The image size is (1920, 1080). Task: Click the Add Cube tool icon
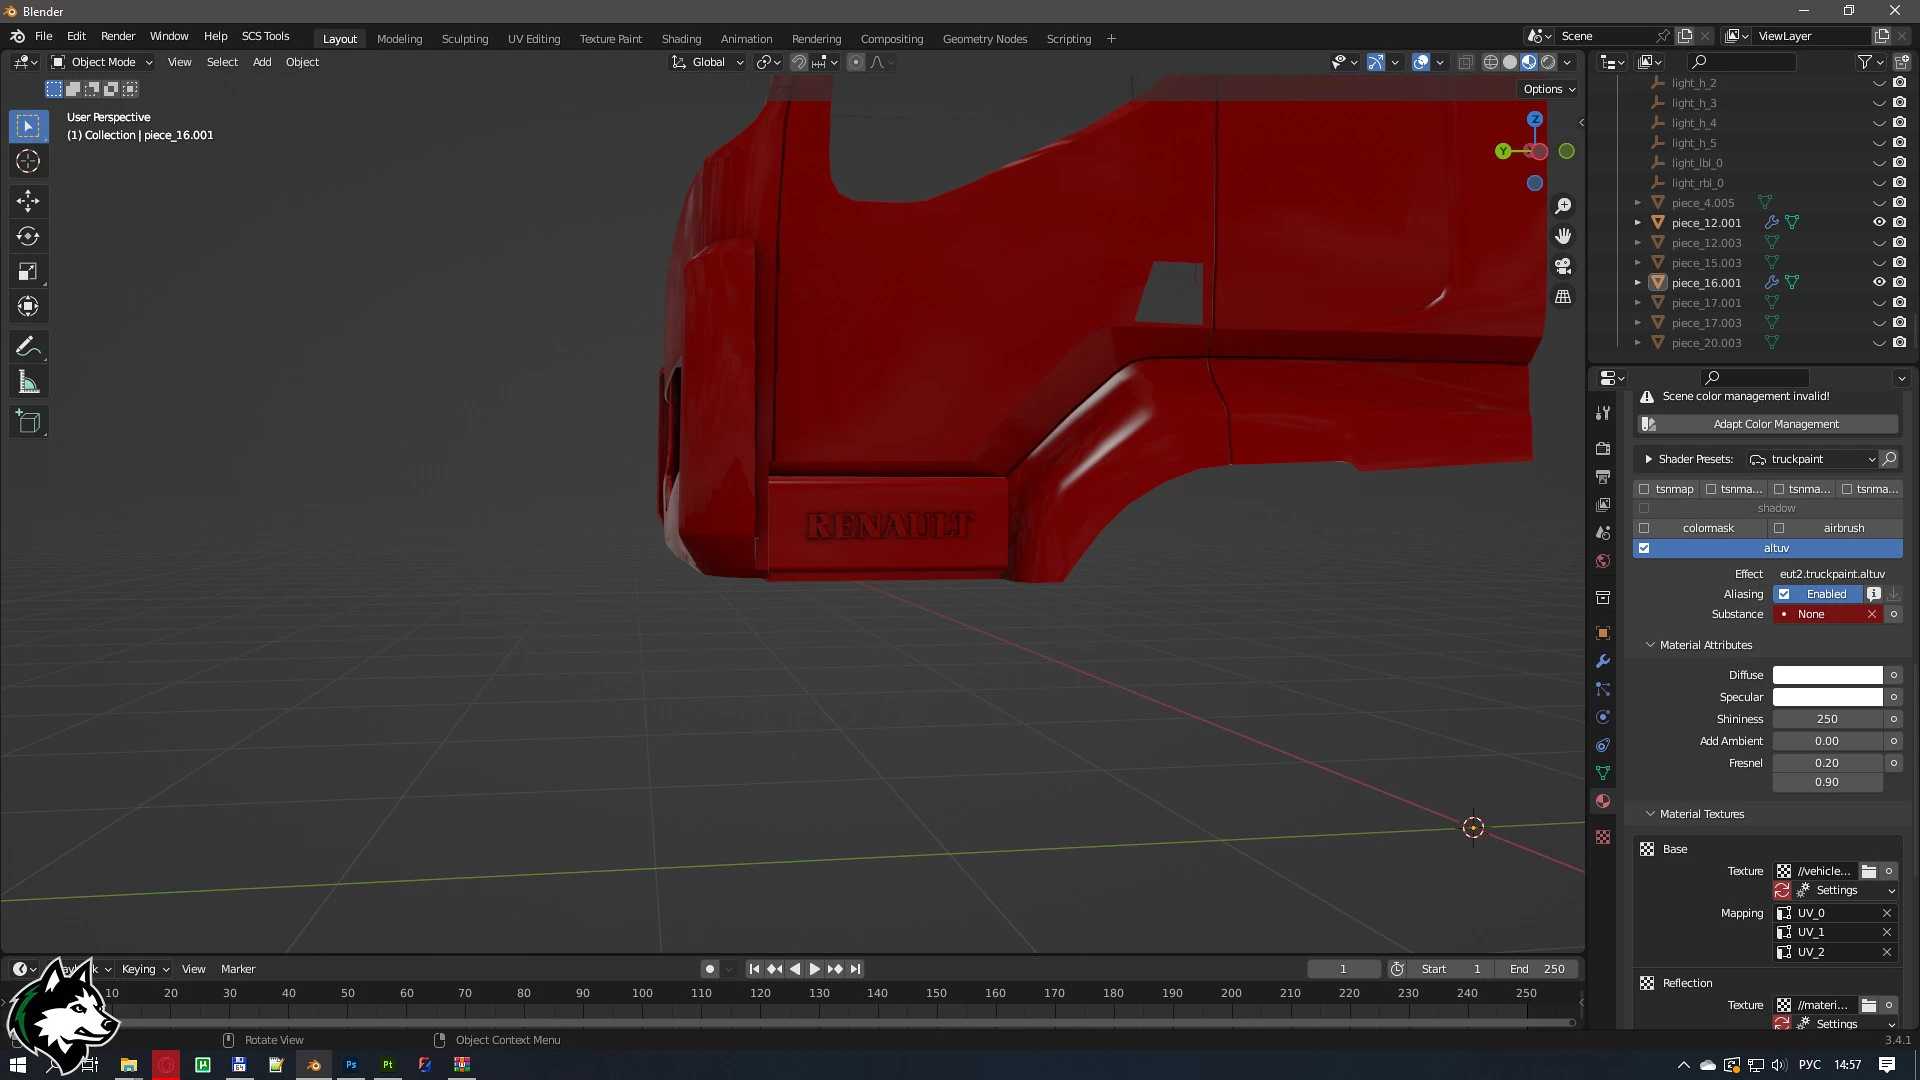point(28,422)
